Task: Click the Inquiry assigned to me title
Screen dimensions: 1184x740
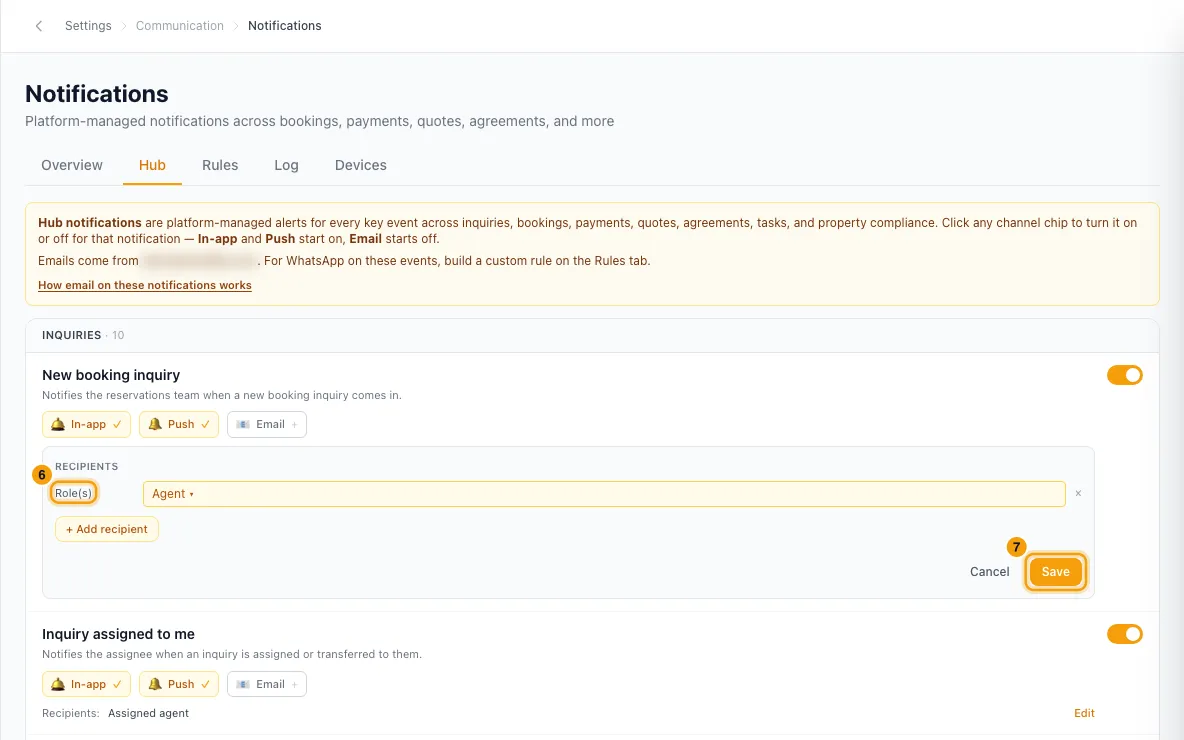Action: click(119, 634)
